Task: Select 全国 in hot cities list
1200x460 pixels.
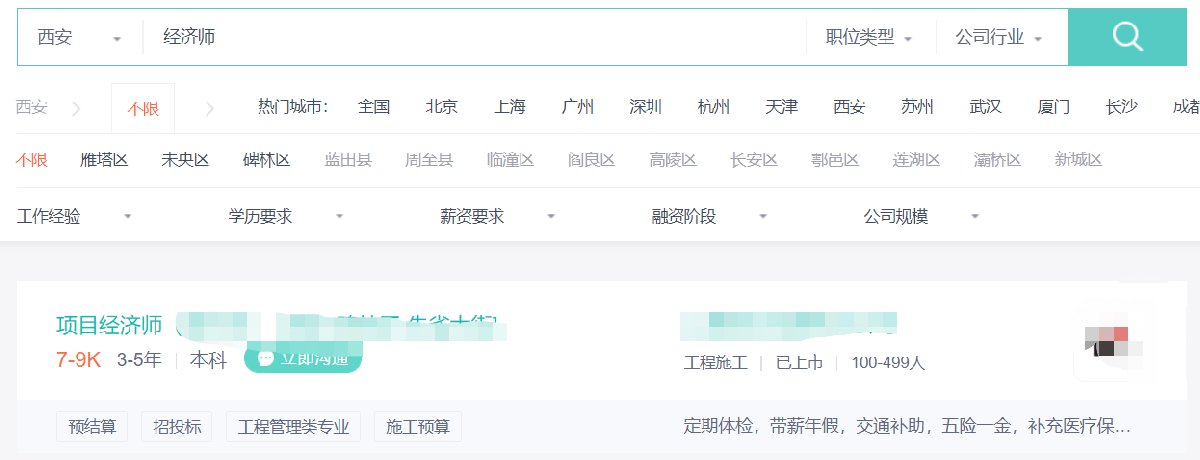Action: (x=374, y=107)
